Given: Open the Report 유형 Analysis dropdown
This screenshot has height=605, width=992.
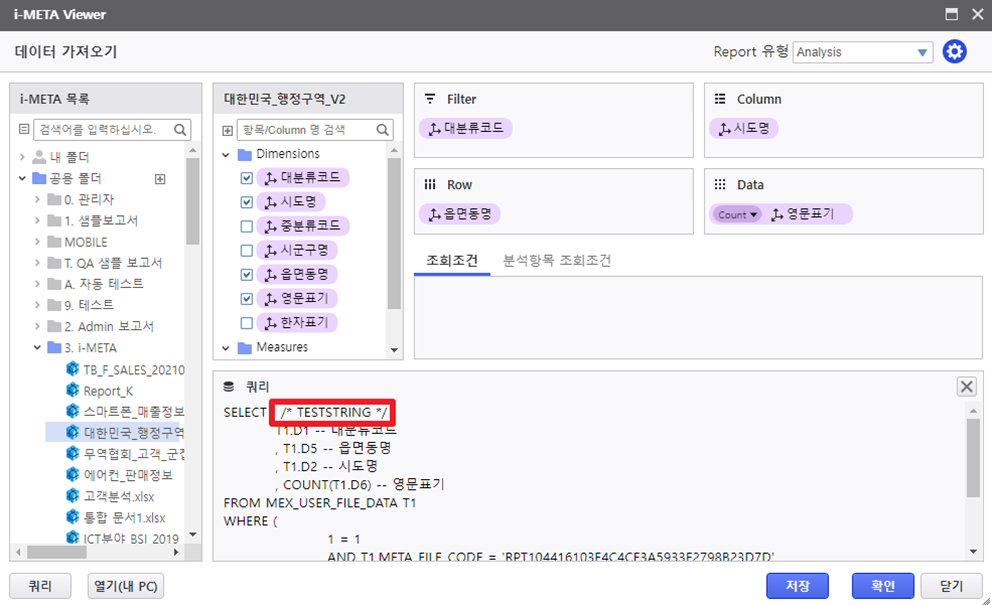Looking at the screenshot, I should click(922, 52).
